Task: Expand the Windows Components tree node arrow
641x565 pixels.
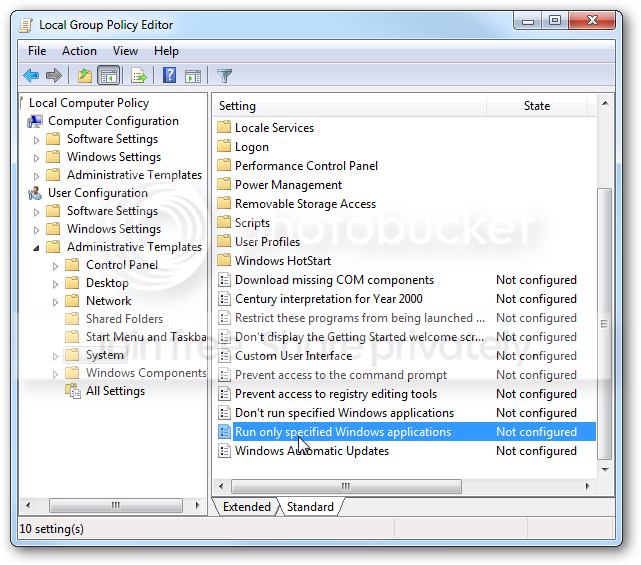Action: (x=55, y=374)
